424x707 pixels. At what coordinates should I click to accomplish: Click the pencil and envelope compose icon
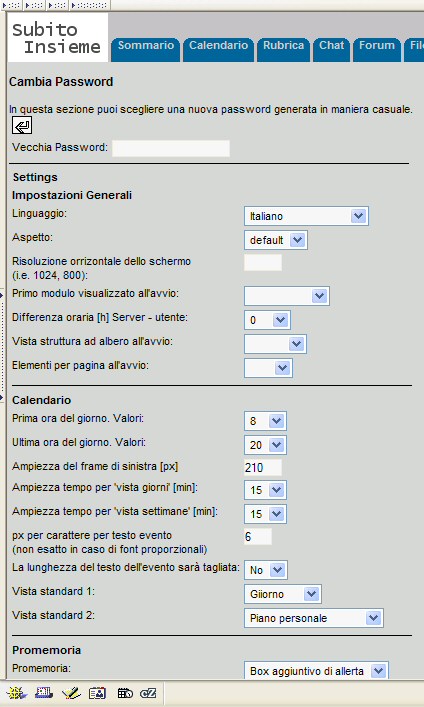pos(71,693)
